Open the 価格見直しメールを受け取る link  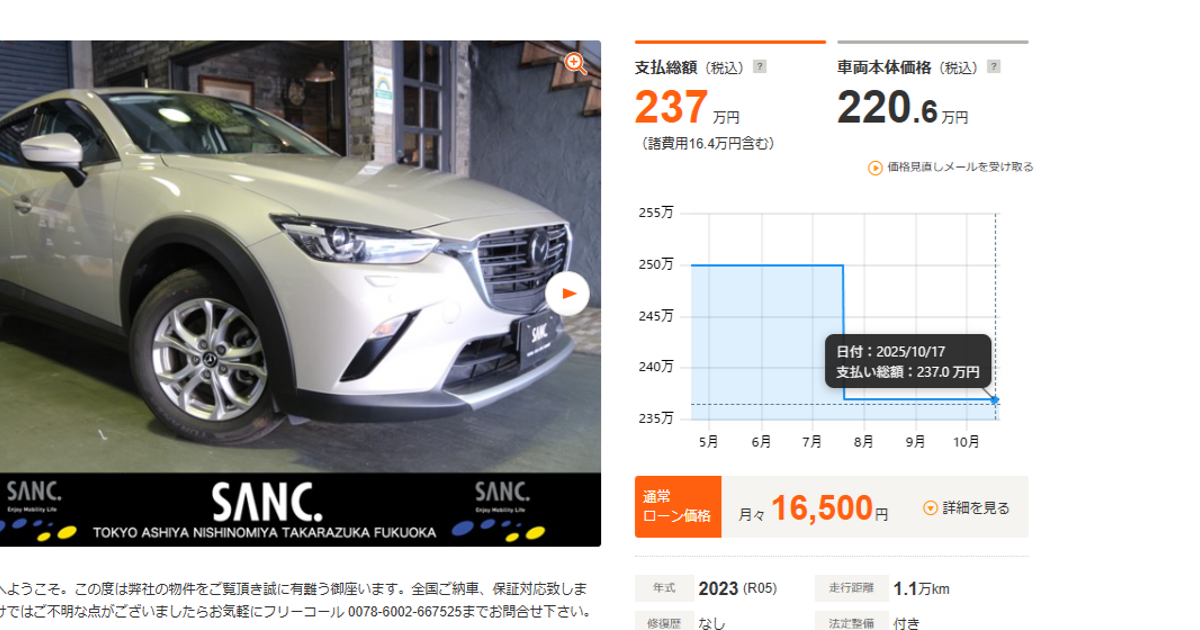tap(960, 167)
